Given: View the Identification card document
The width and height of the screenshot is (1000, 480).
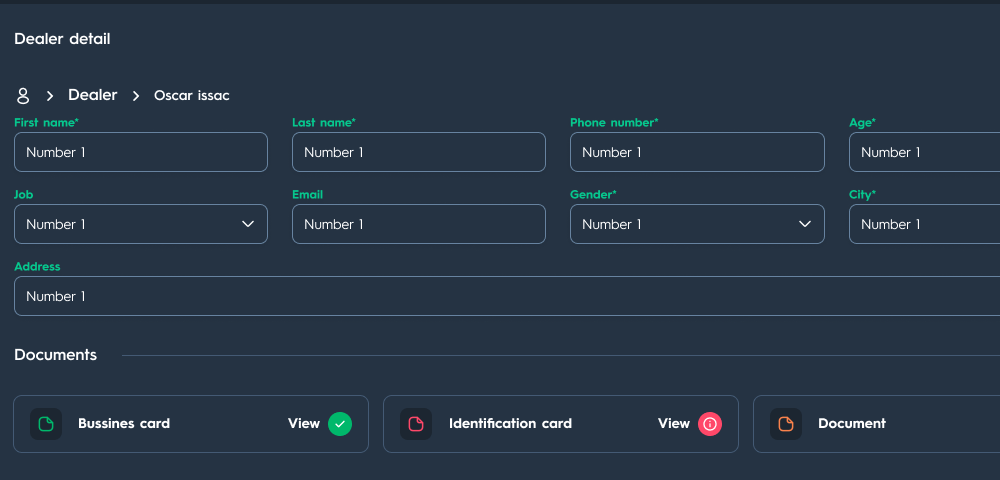Looking at the screenshot, I should click(x=673, y=423).
